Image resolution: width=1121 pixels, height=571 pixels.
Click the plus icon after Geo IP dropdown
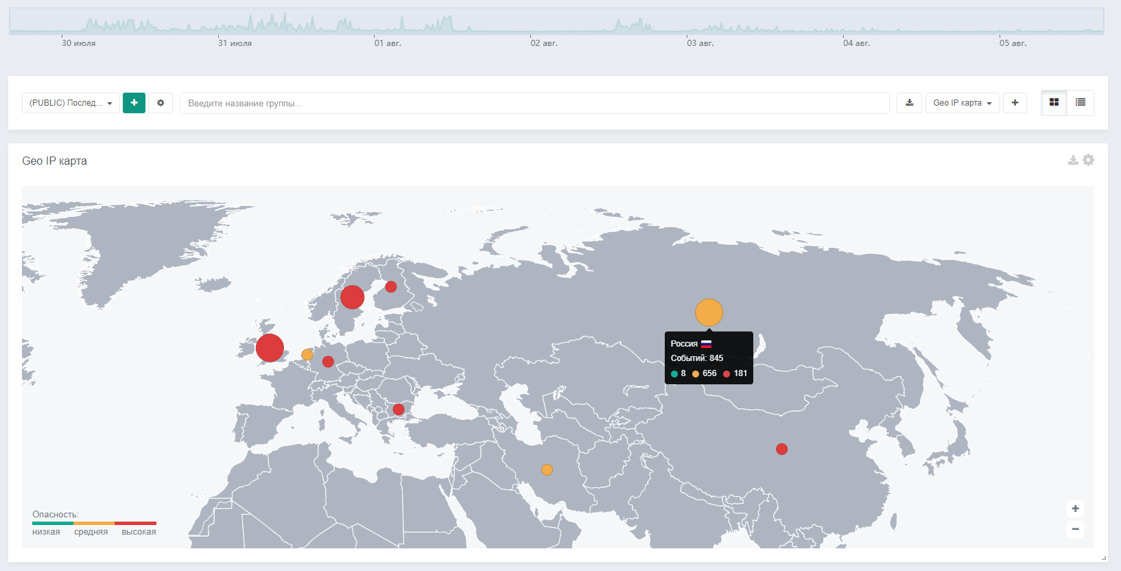[1015, 103]
